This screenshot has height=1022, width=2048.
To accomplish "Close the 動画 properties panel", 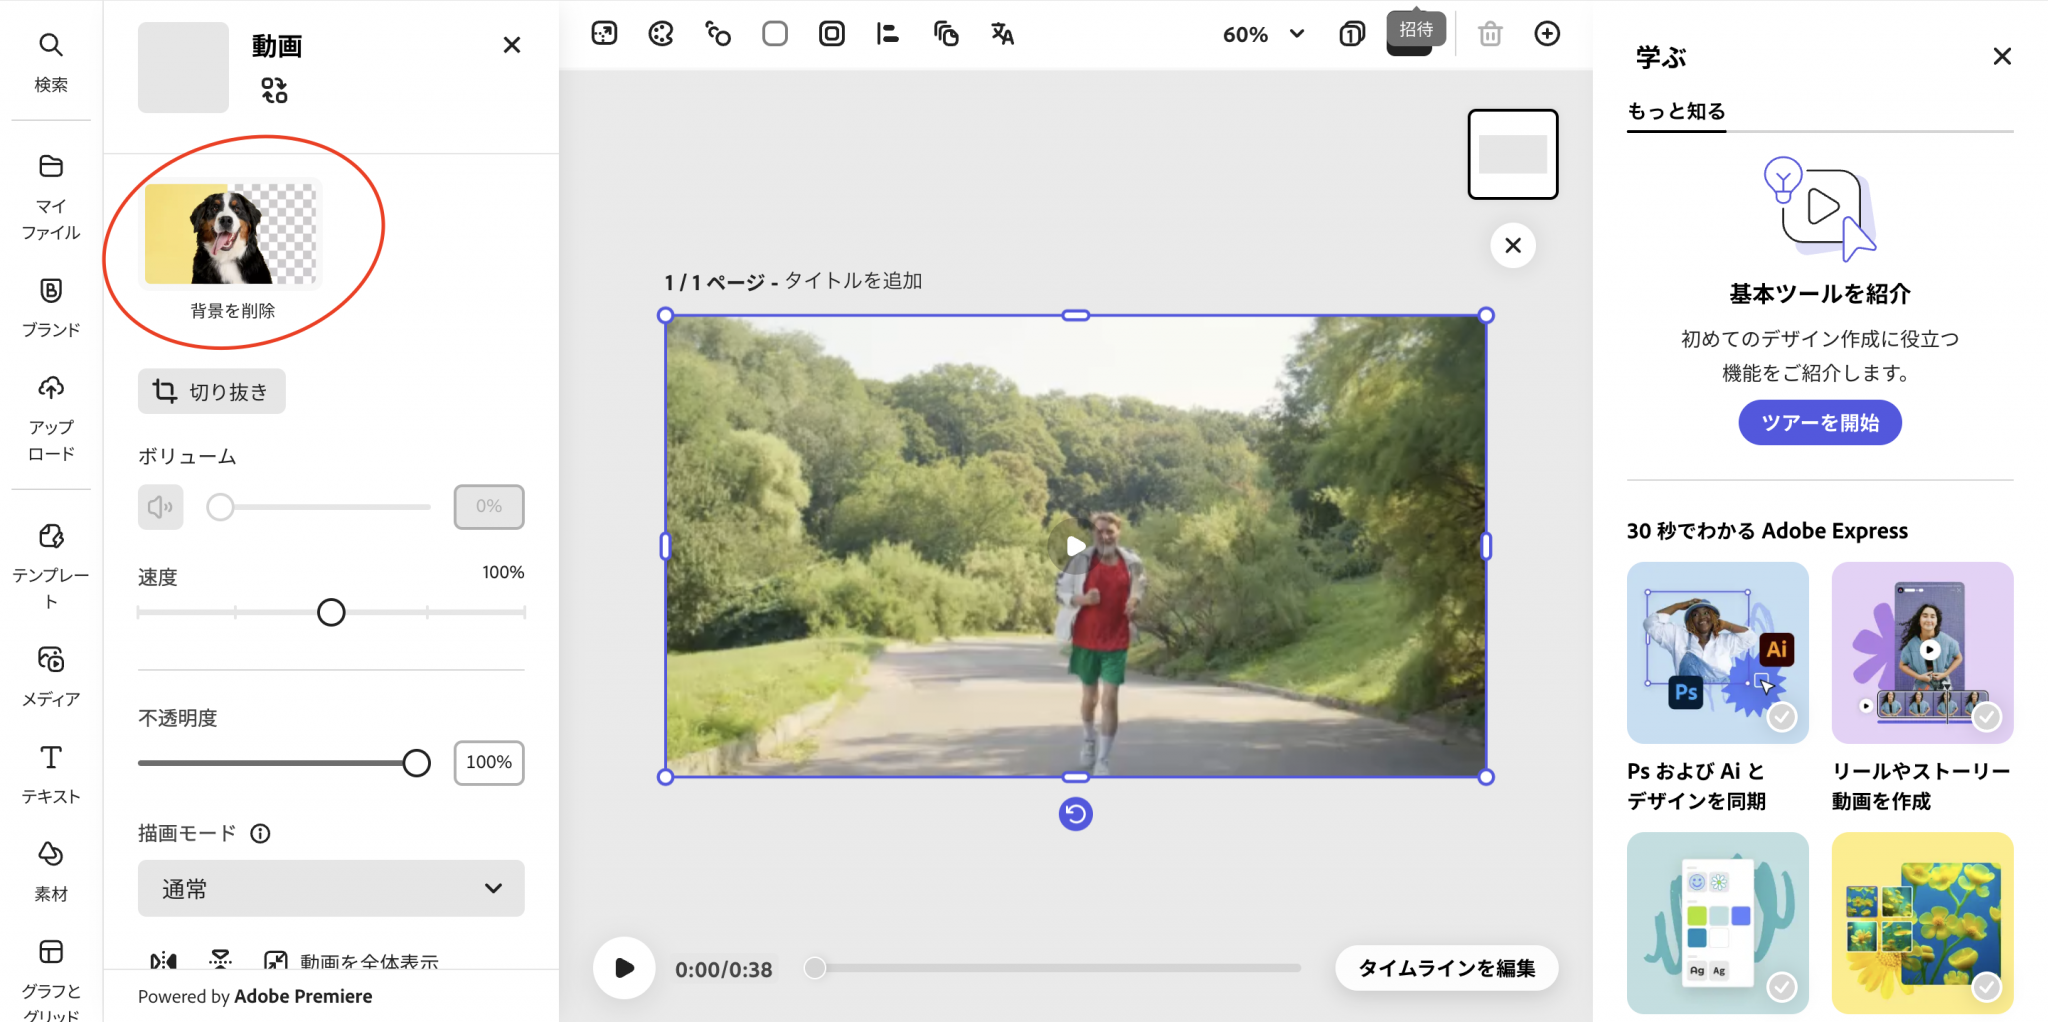I will pyautogui.click(x=512, y=45).
